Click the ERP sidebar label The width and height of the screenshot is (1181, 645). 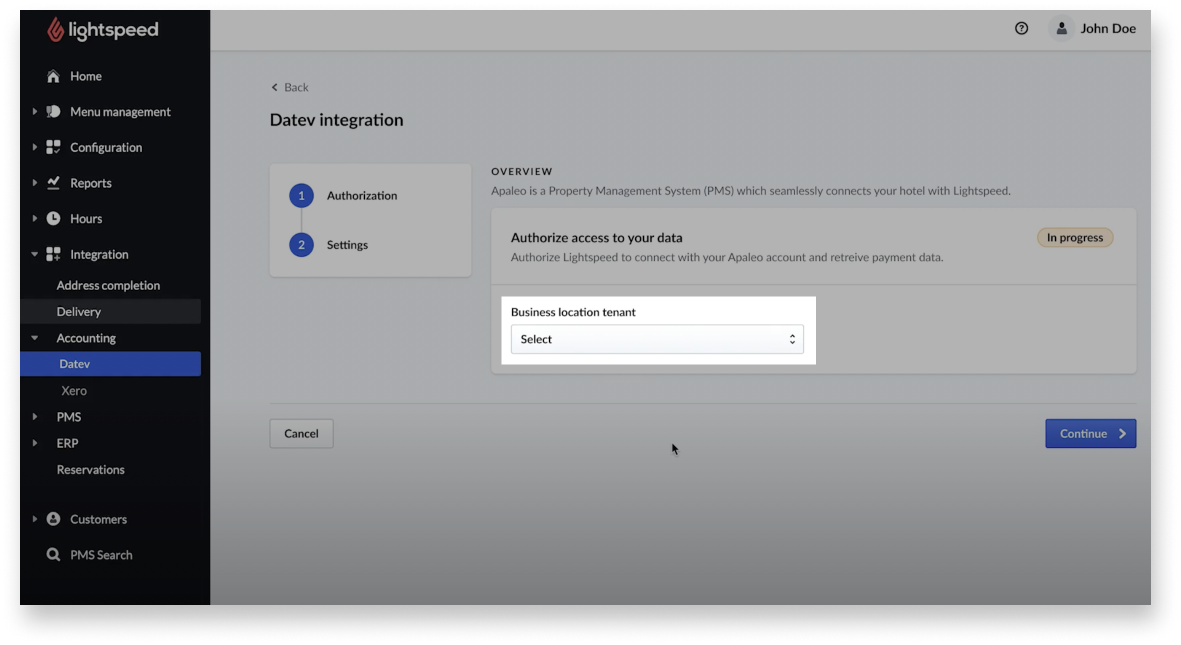[x=67, y=443]
